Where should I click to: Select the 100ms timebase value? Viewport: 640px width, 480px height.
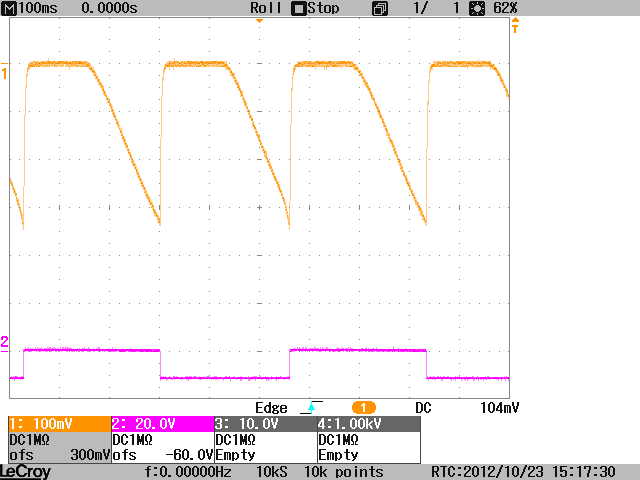38,8
